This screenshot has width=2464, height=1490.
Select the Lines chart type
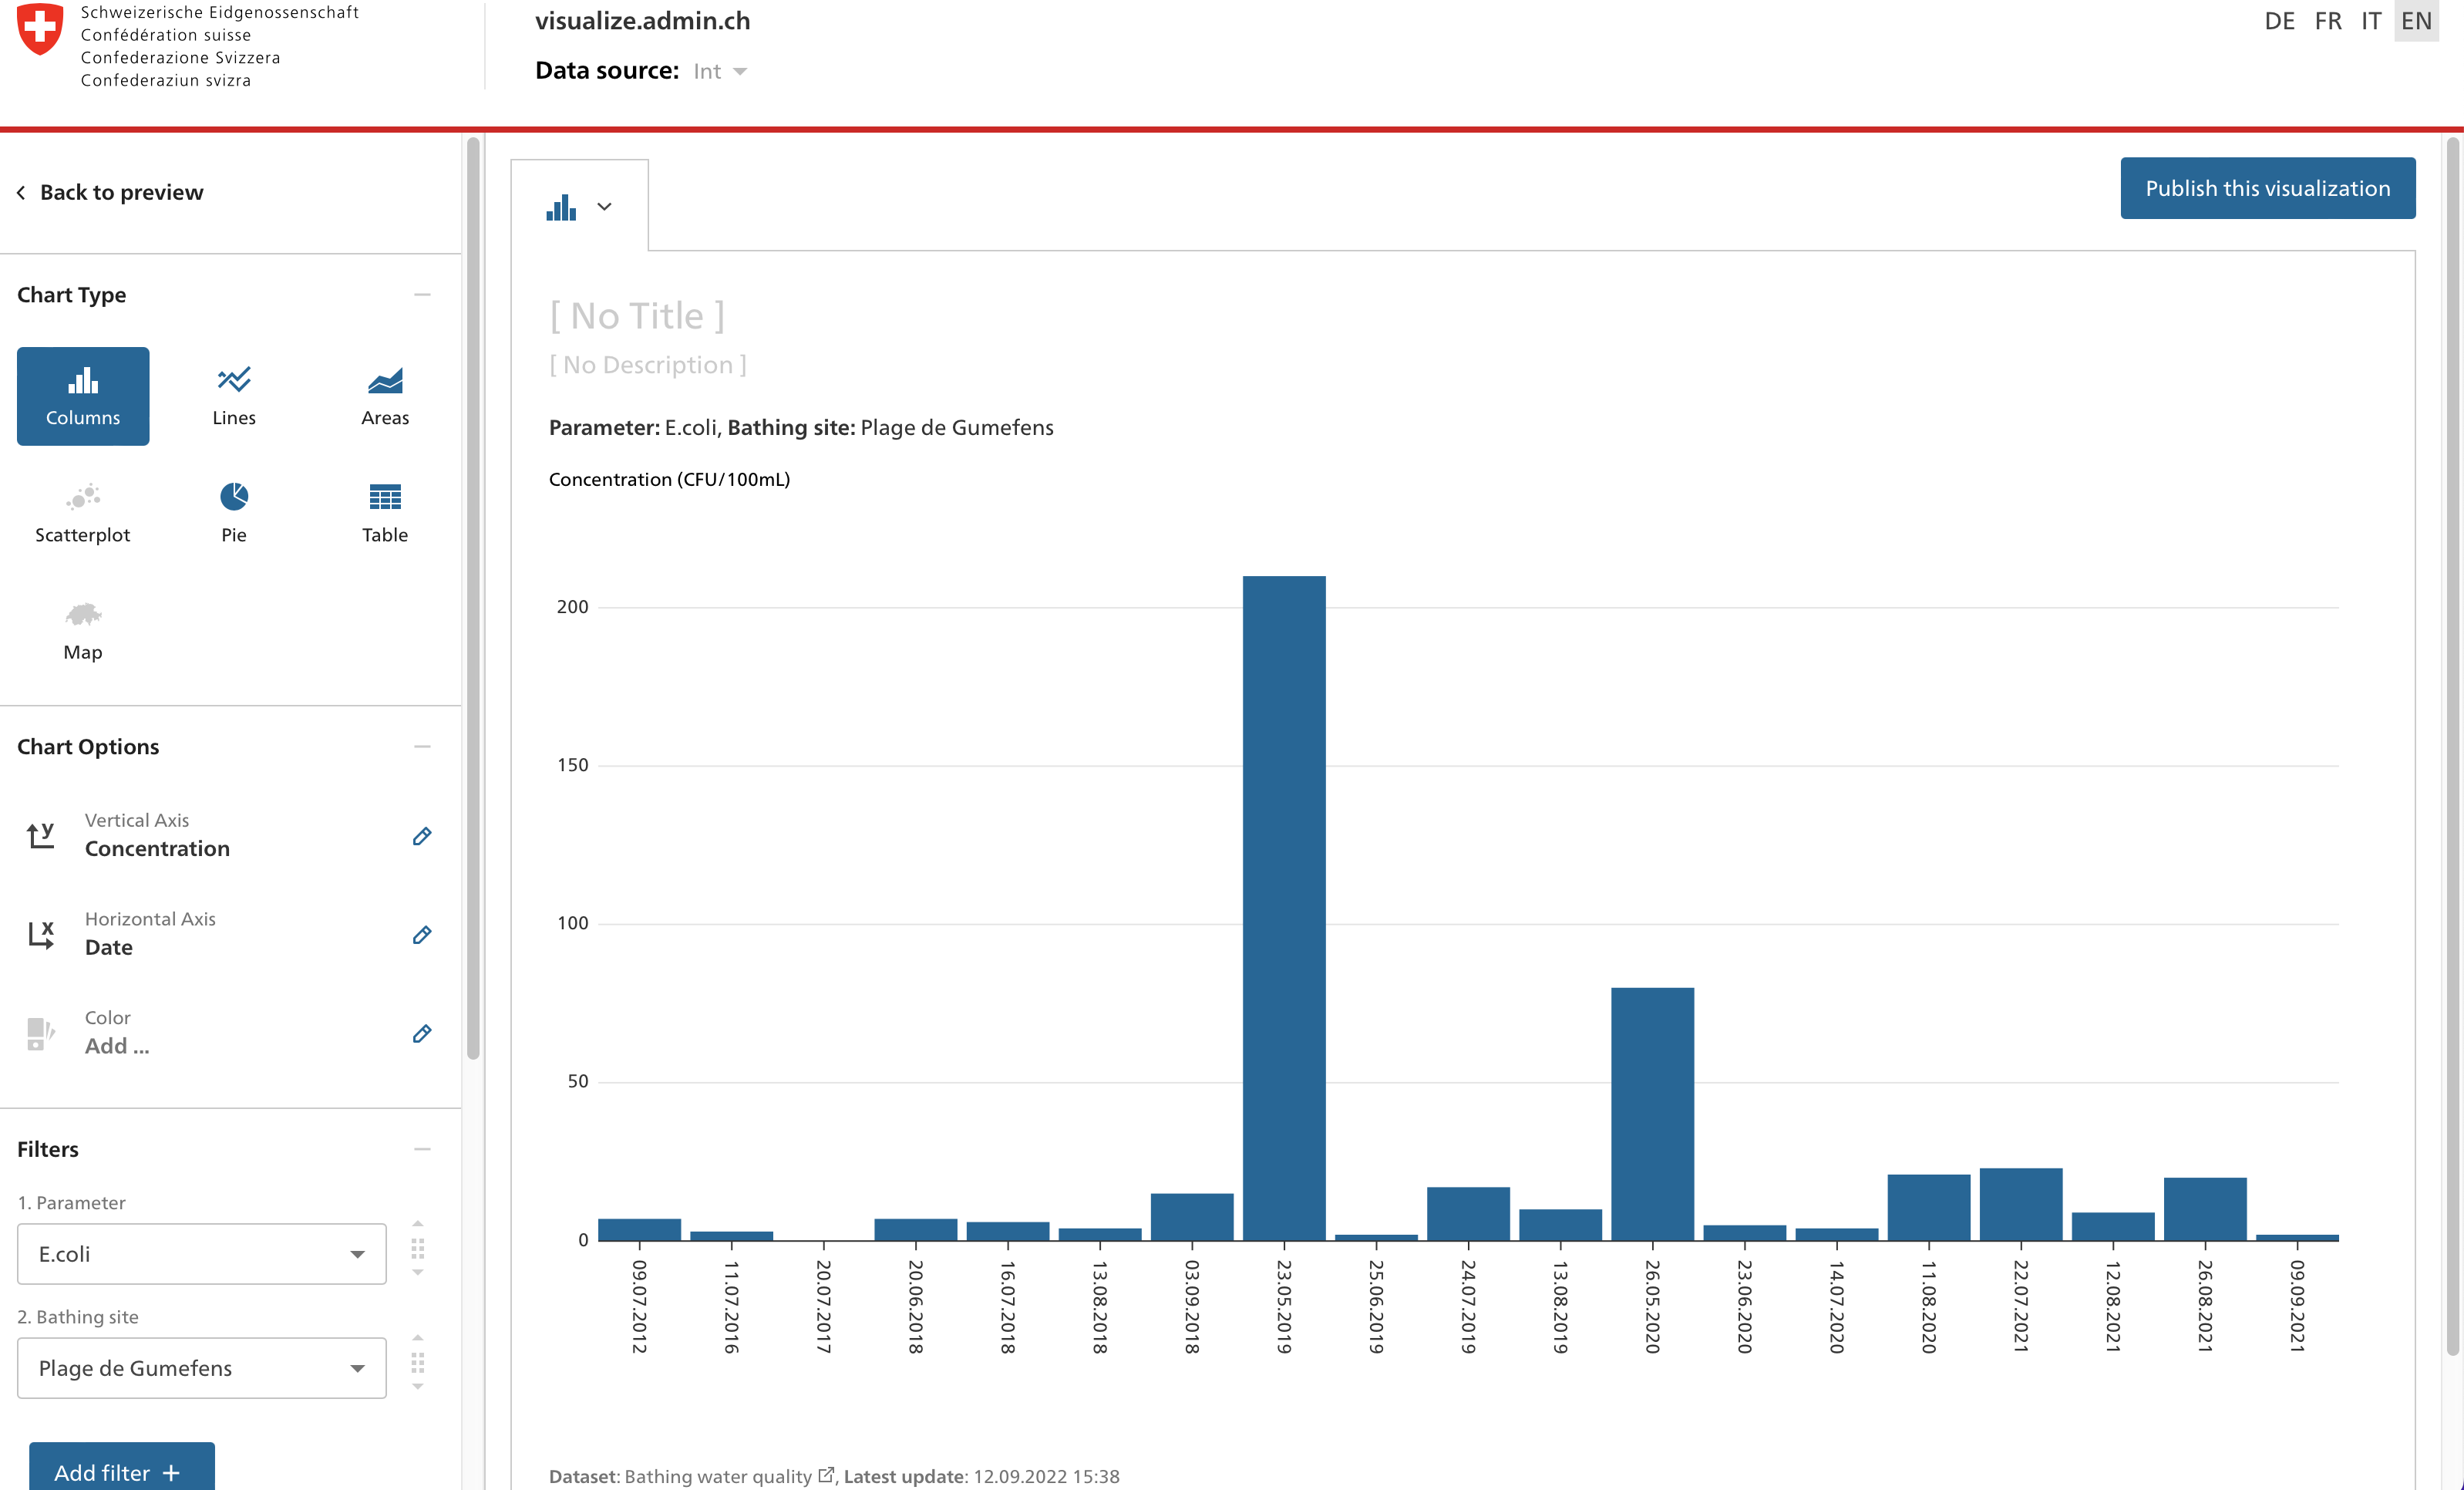[233, 396]
